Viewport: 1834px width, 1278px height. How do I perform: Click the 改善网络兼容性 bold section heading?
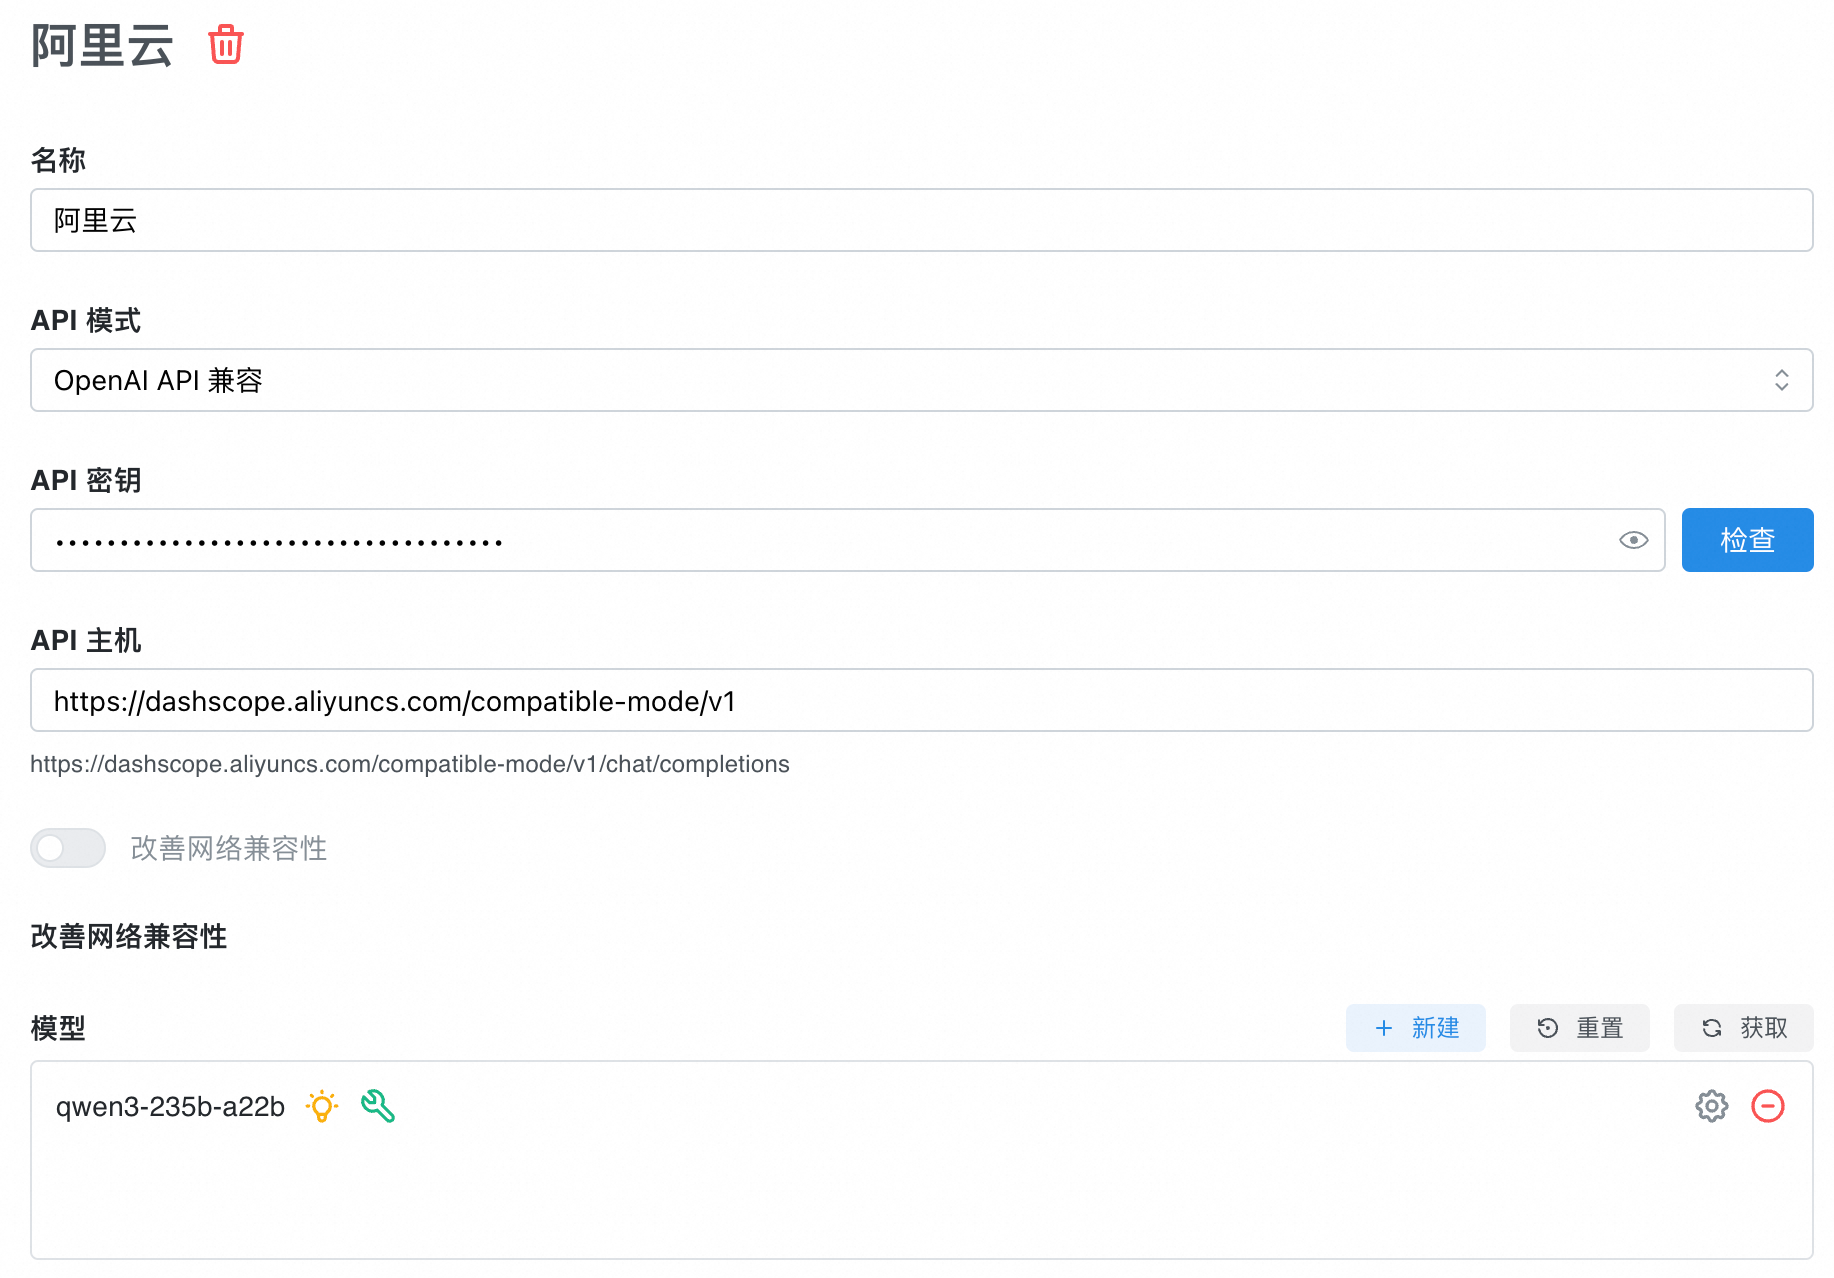pos(129,936)
